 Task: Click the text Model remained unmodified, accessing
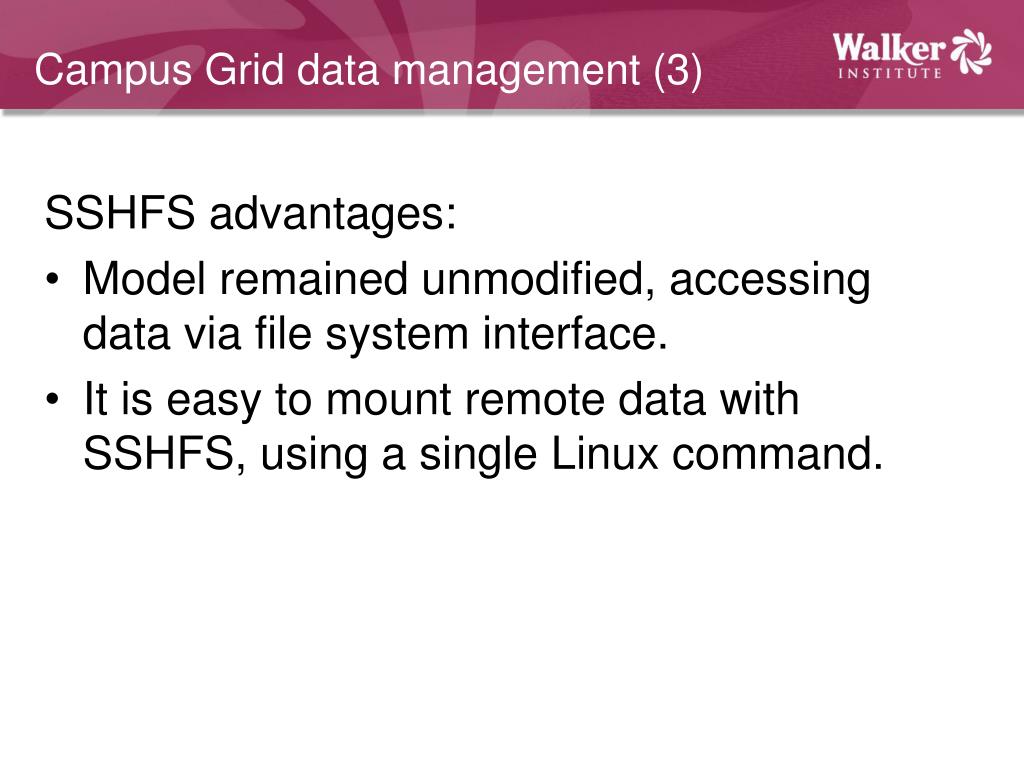coord(477,281)
